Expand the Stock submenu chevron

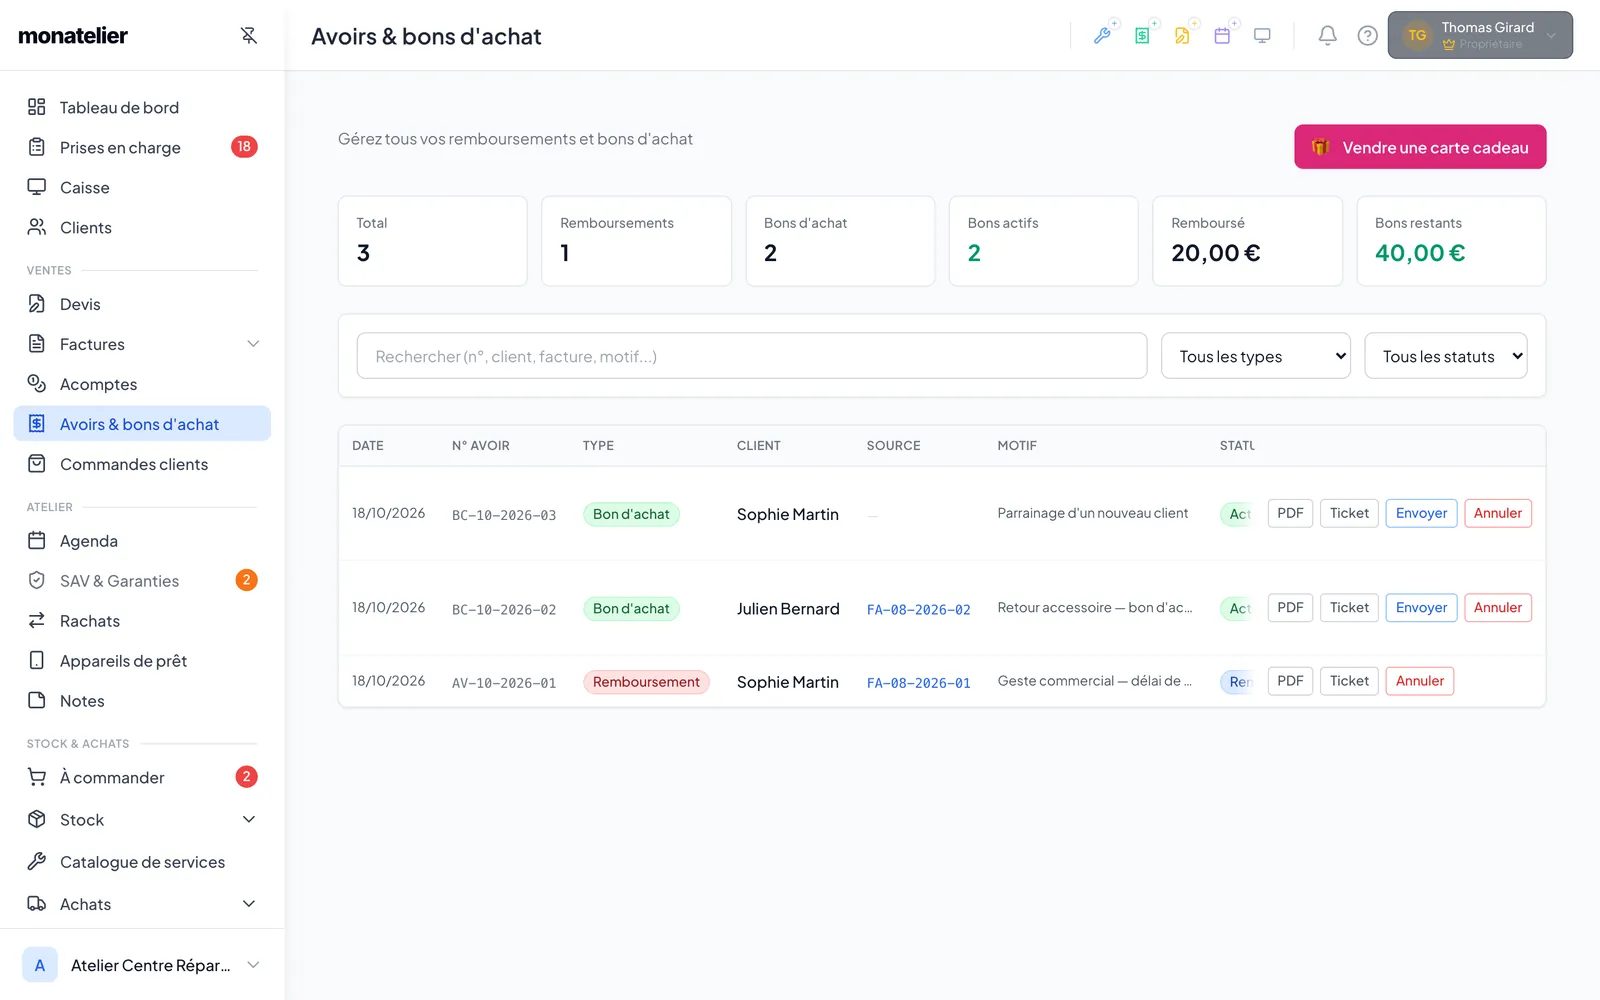click(x=249, y=820)
